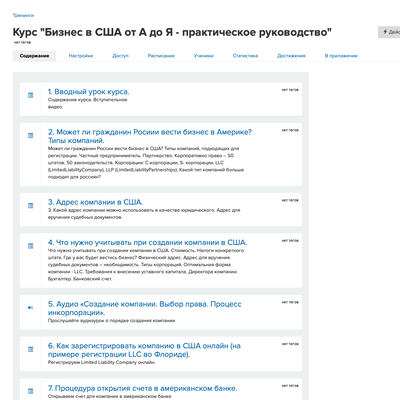Switch to the Доступ tab
The width and height of the screenshot is (400, 400).
[120, 56]
